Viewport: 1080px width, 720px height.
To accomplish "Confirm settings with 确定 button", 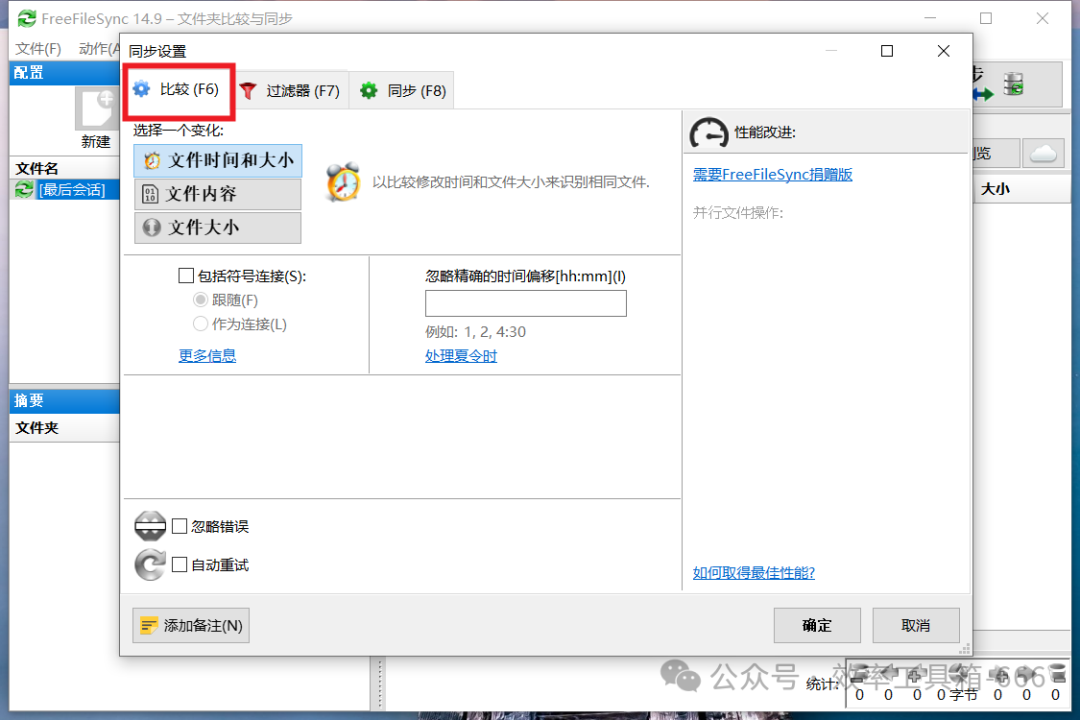I will coord(817,626).
